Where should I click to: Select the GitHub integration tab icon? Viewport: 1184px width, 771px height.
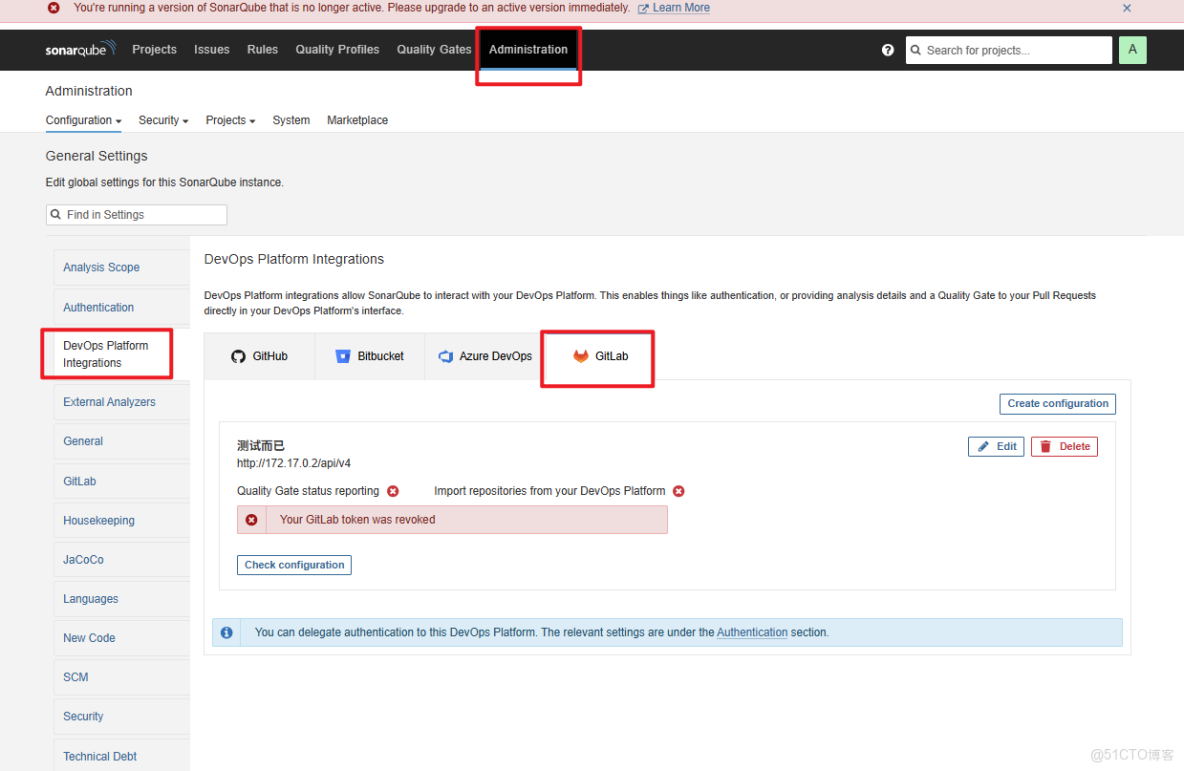coord(238,356)
